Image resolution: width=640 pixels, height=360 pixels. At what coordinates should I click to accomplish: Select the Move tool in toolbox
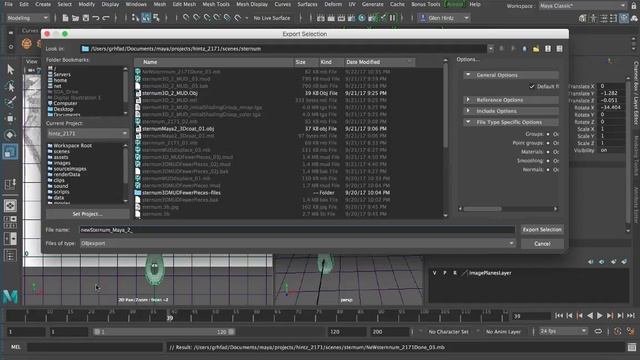[x=11, y=119]
